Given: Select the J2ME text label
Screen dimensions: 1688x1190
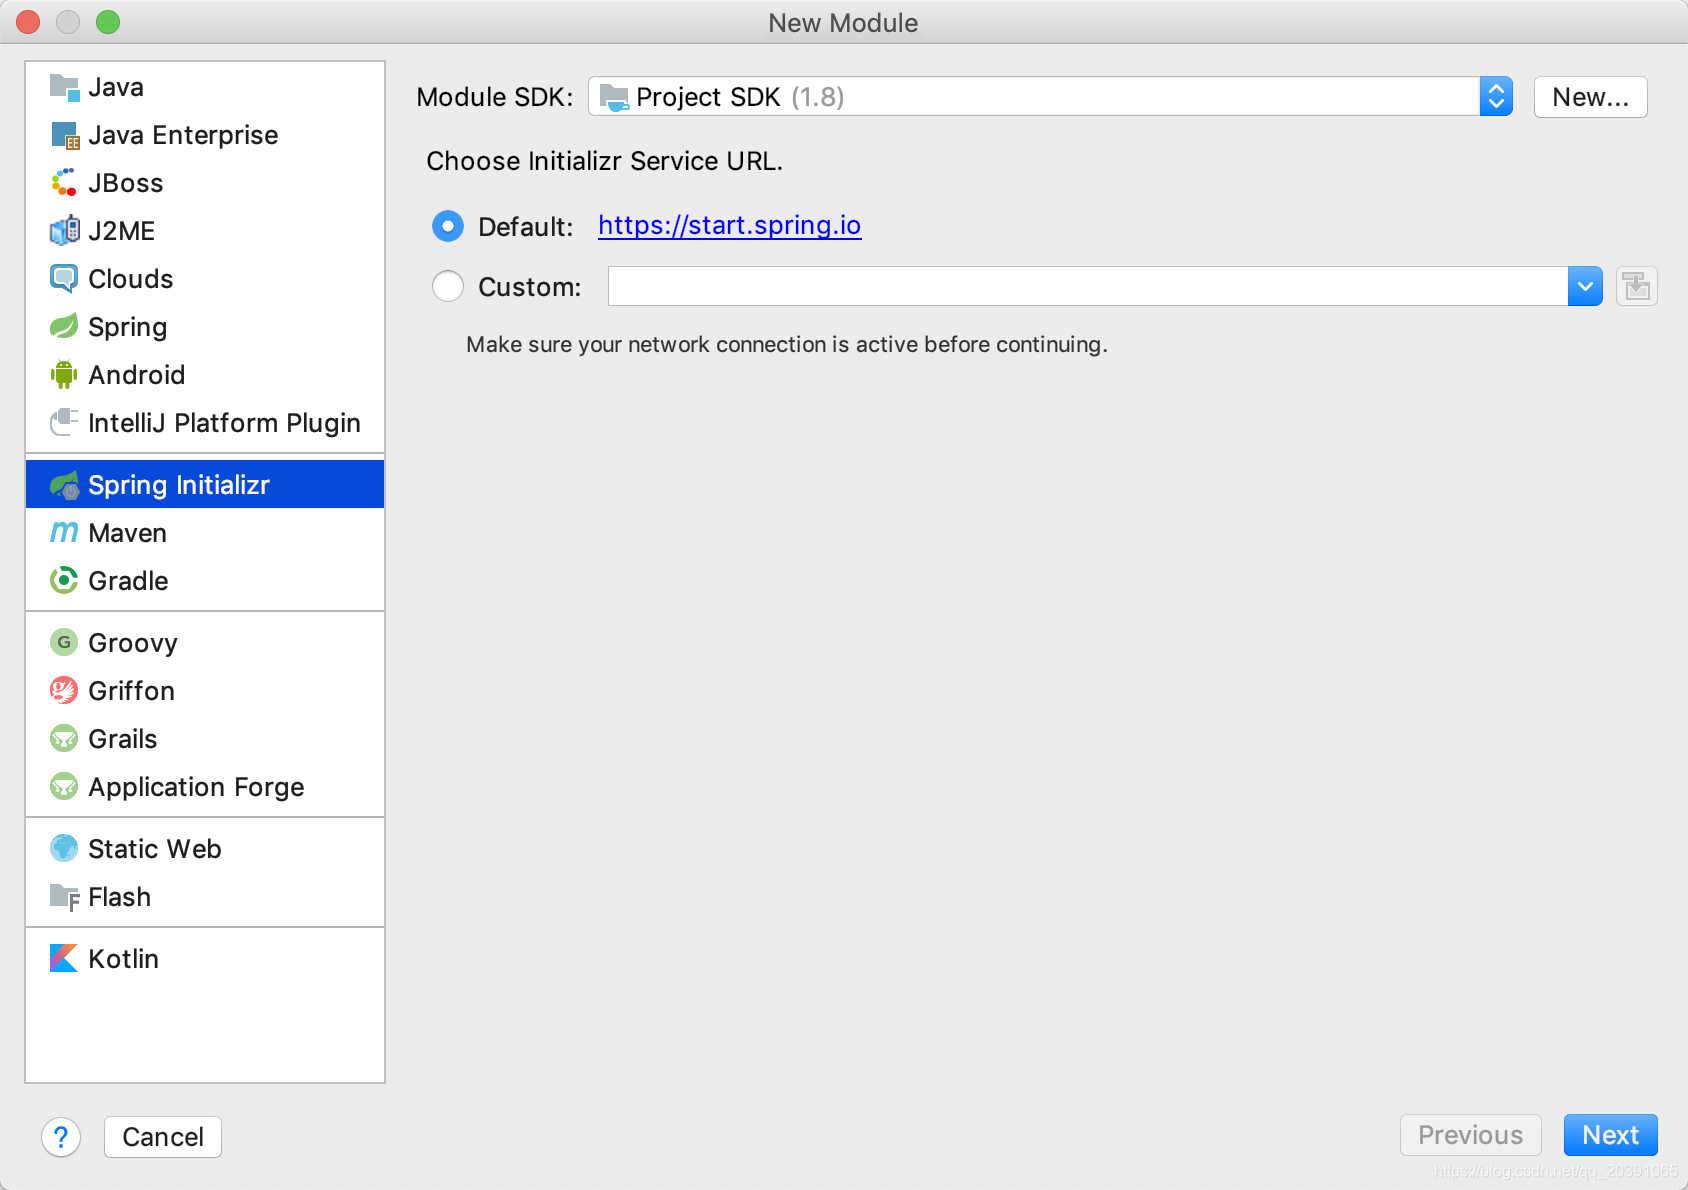Looking at the screenshot, I should coord(121,231).
